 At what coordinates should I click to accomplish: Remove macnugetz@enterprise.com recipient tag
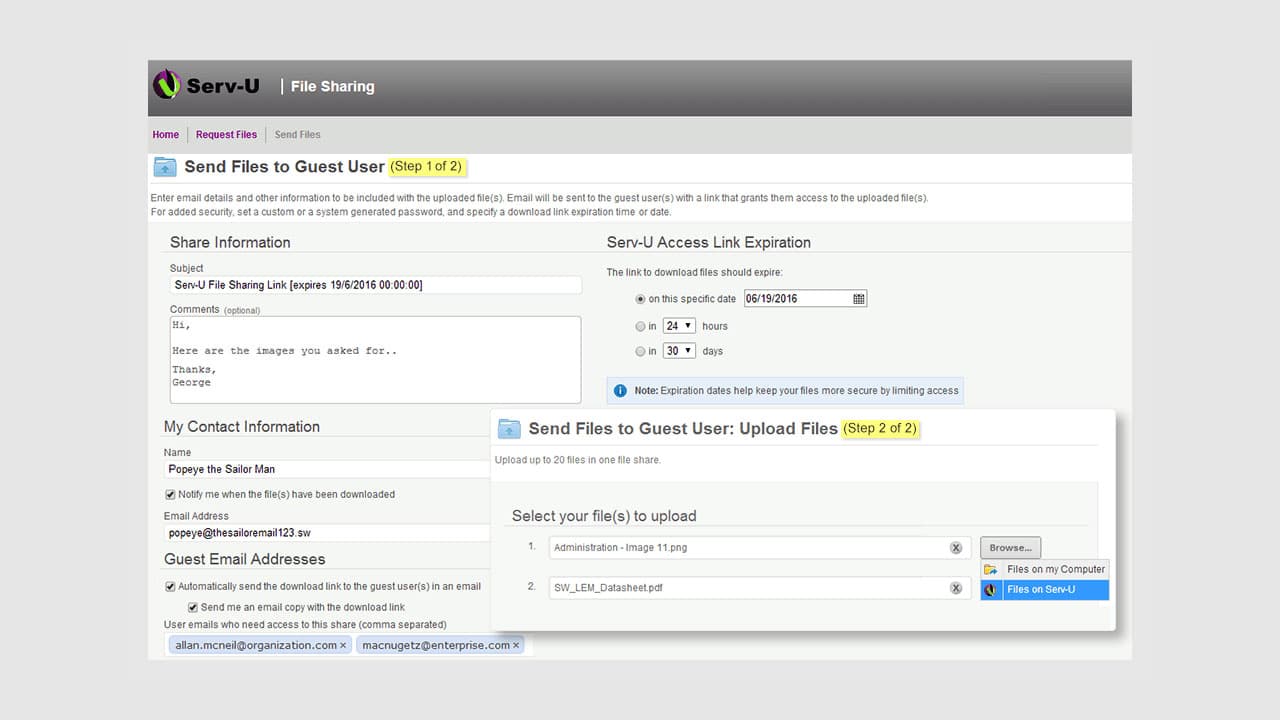[516, 646]
